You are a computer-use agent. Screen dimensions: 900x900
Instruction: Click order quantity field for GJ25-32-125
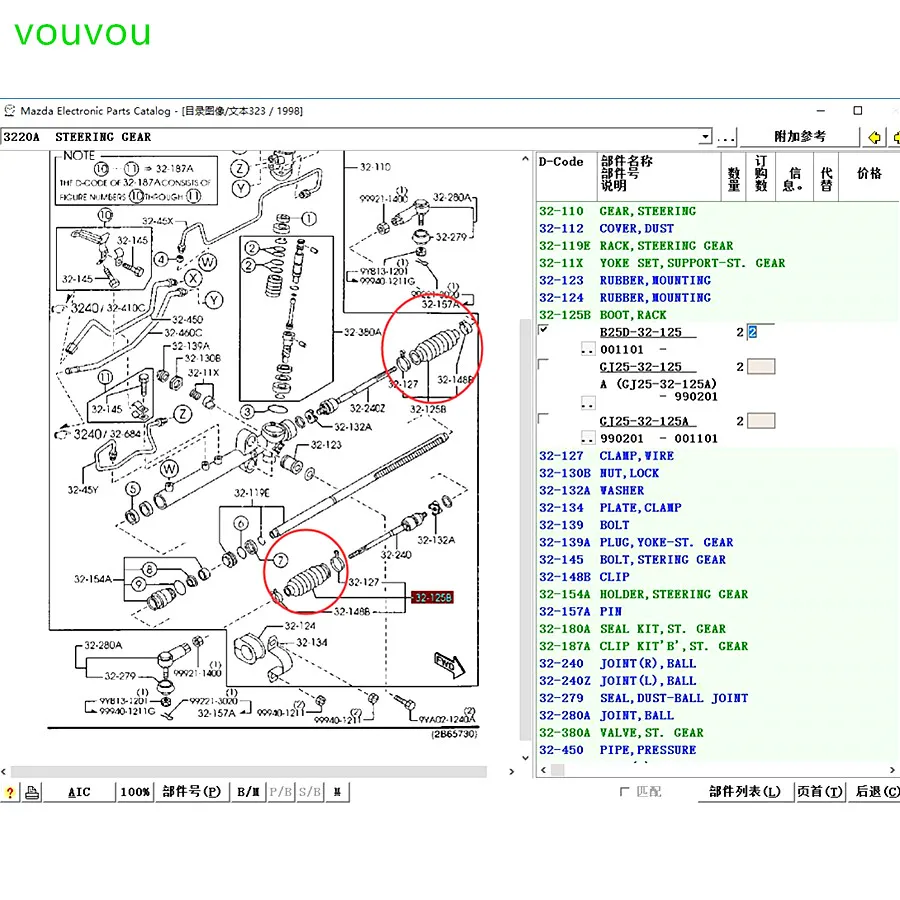761,366
